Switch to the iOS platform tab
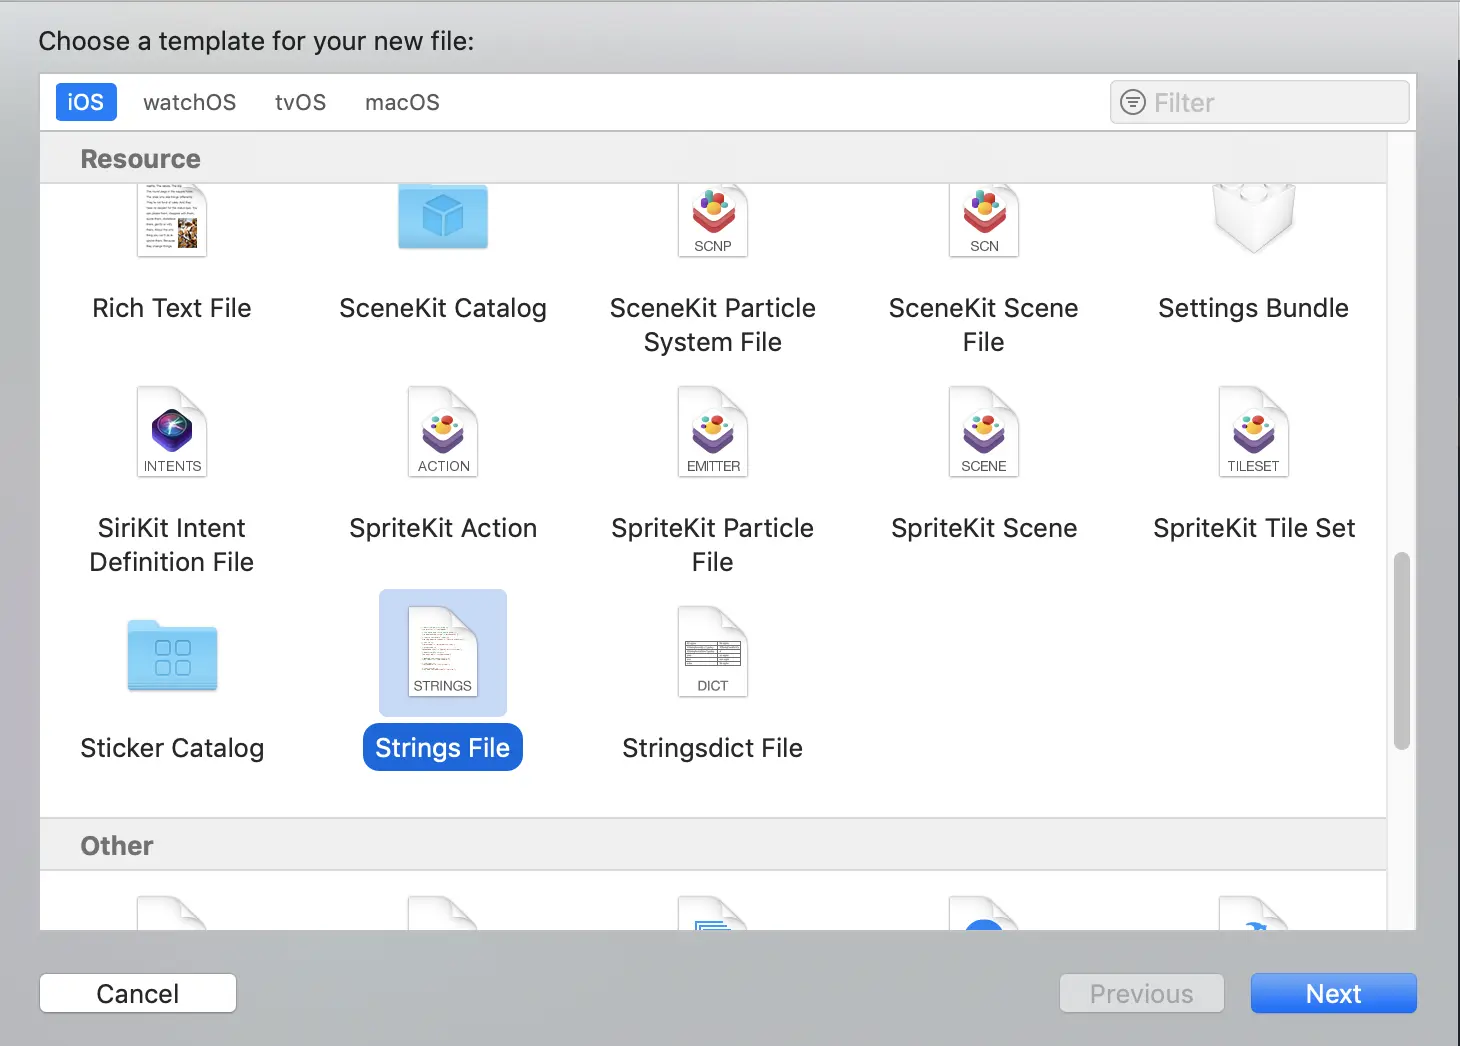The image size is (1460, 1046). pyautogui.click(x=86, y=102)
